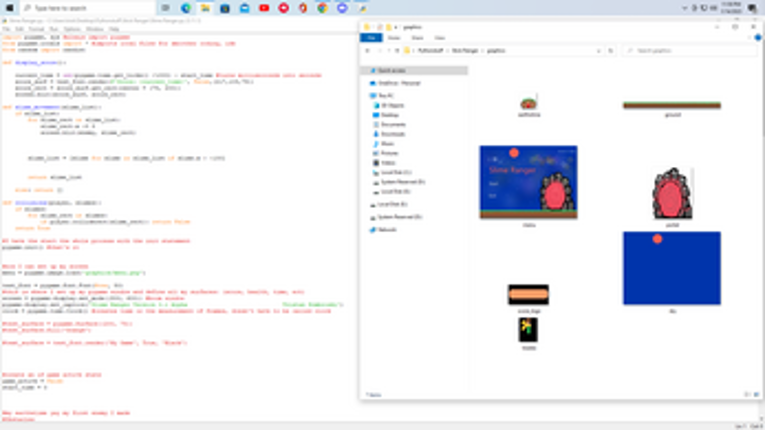Click the Task View taskbar icon
765x430 pixels.
[166, 8]
